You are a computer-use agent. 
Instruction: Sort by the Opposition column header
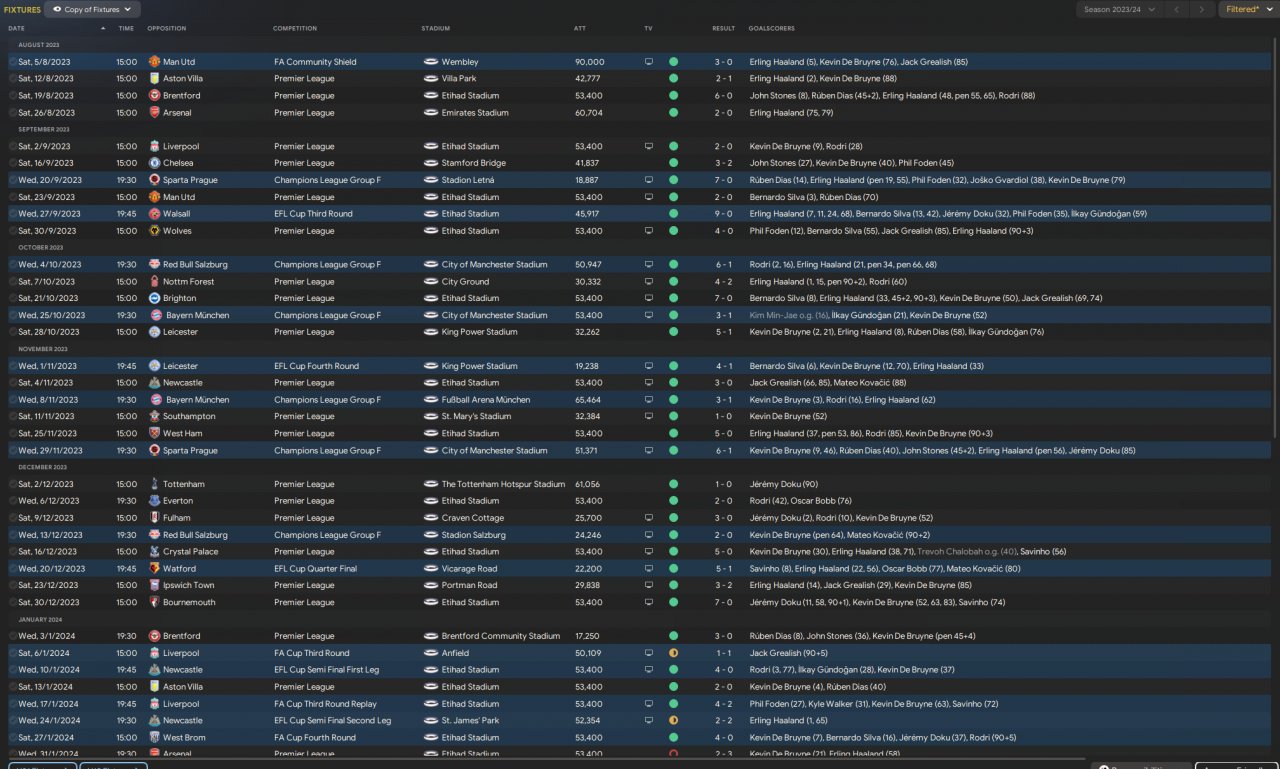pyautogui.click(x=167, y=28)
